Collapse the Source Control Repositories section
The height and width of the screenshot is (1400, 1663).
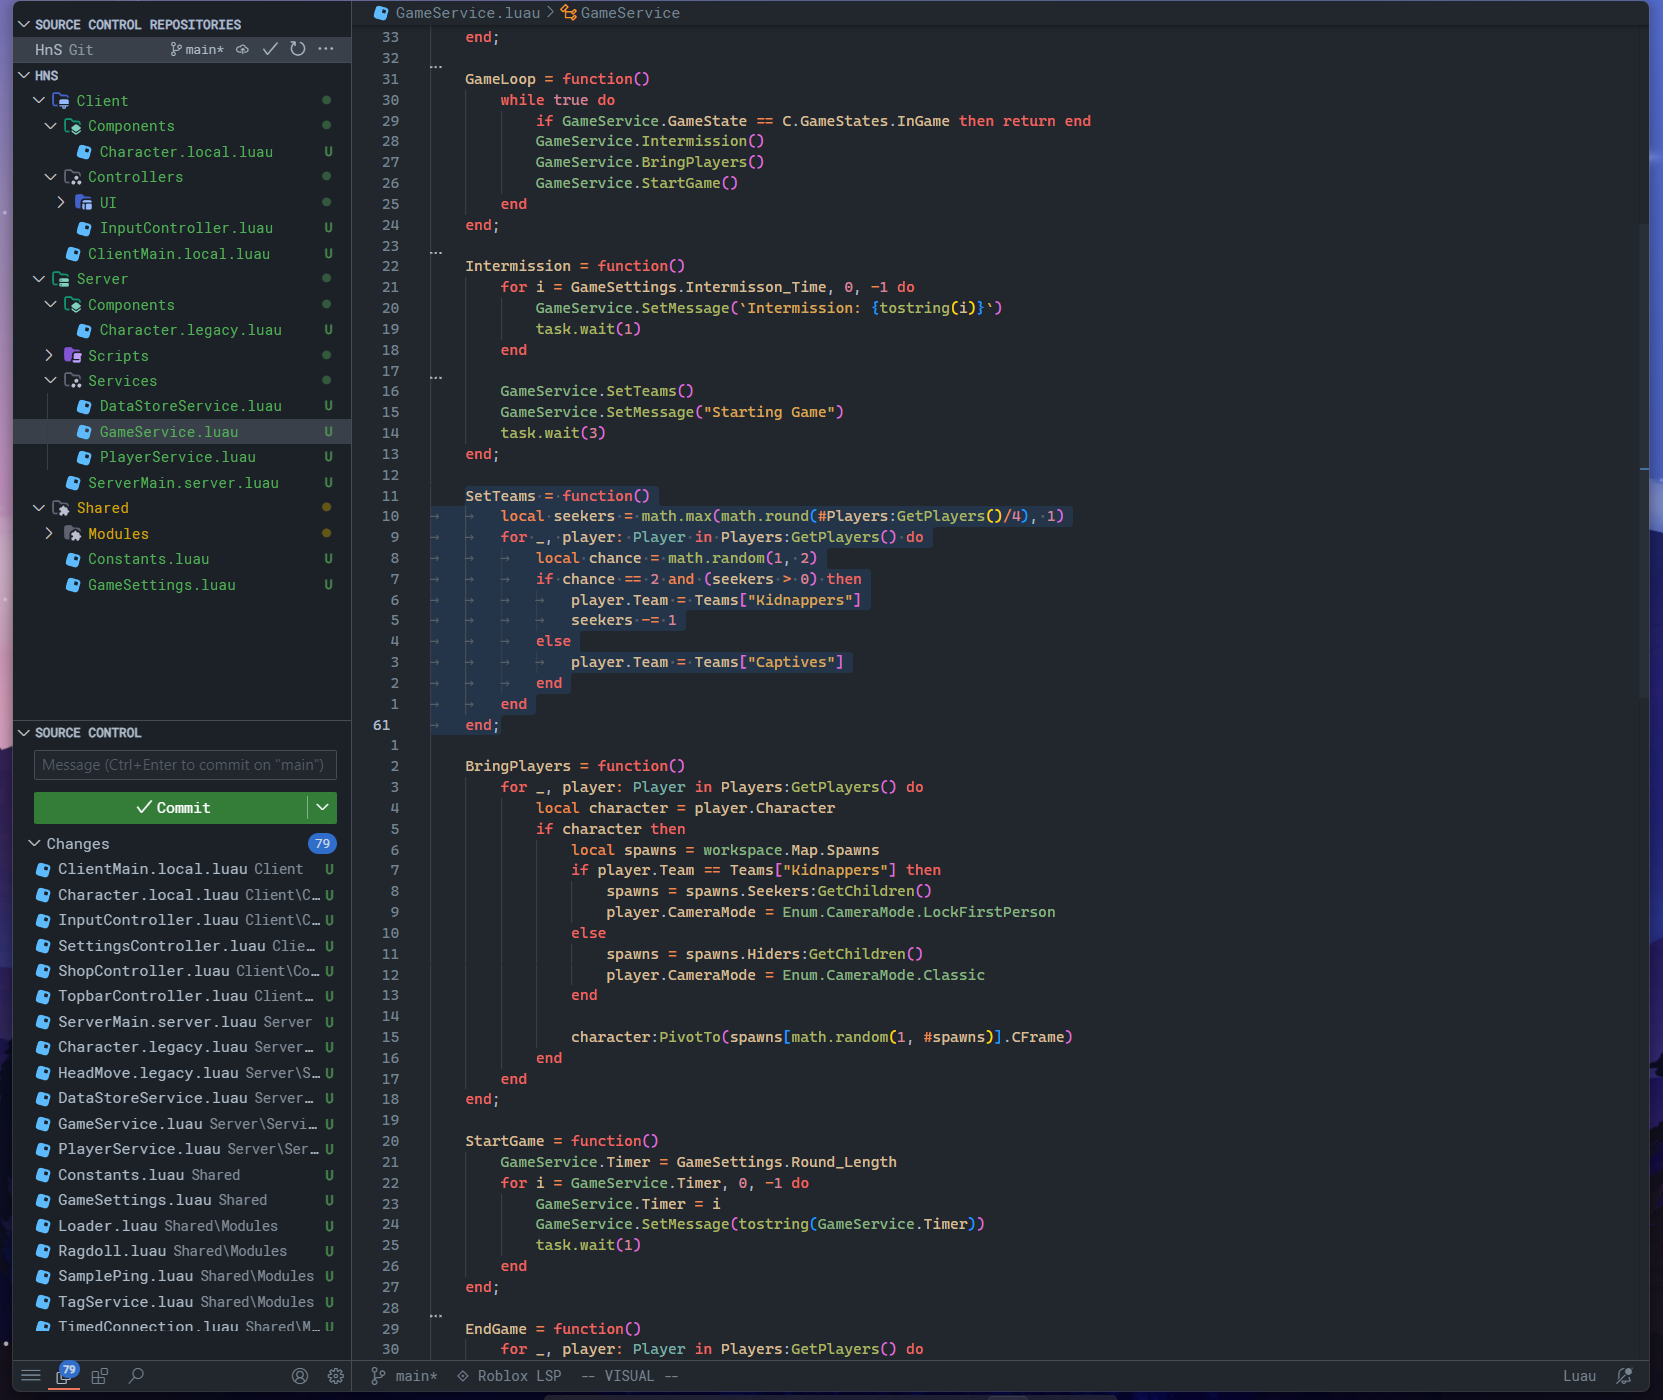(x=24, y=24)
